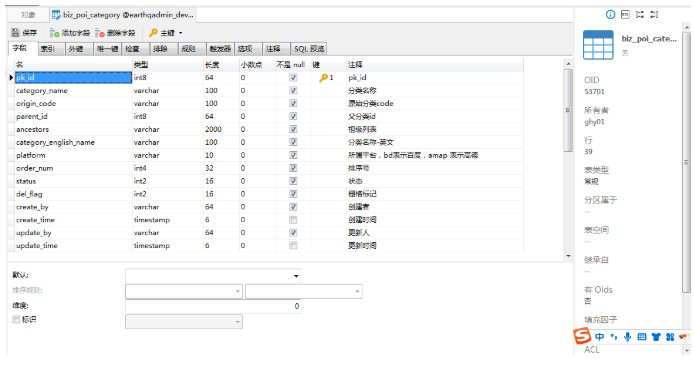The height and width of the screenshot is (383, 694).
Task: Click 添加字段 to add a field
Action: [70, 33]
